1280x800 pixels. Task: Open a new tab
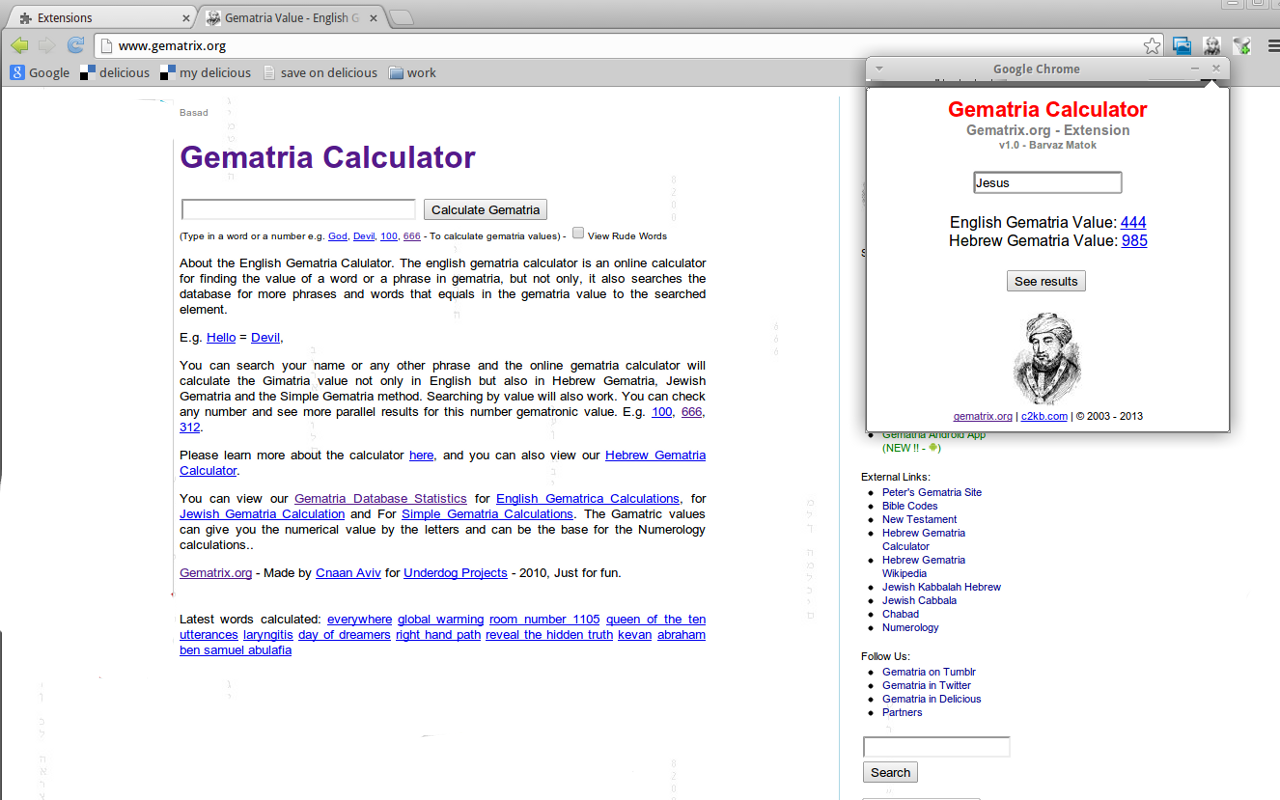(x=401, y=18)
